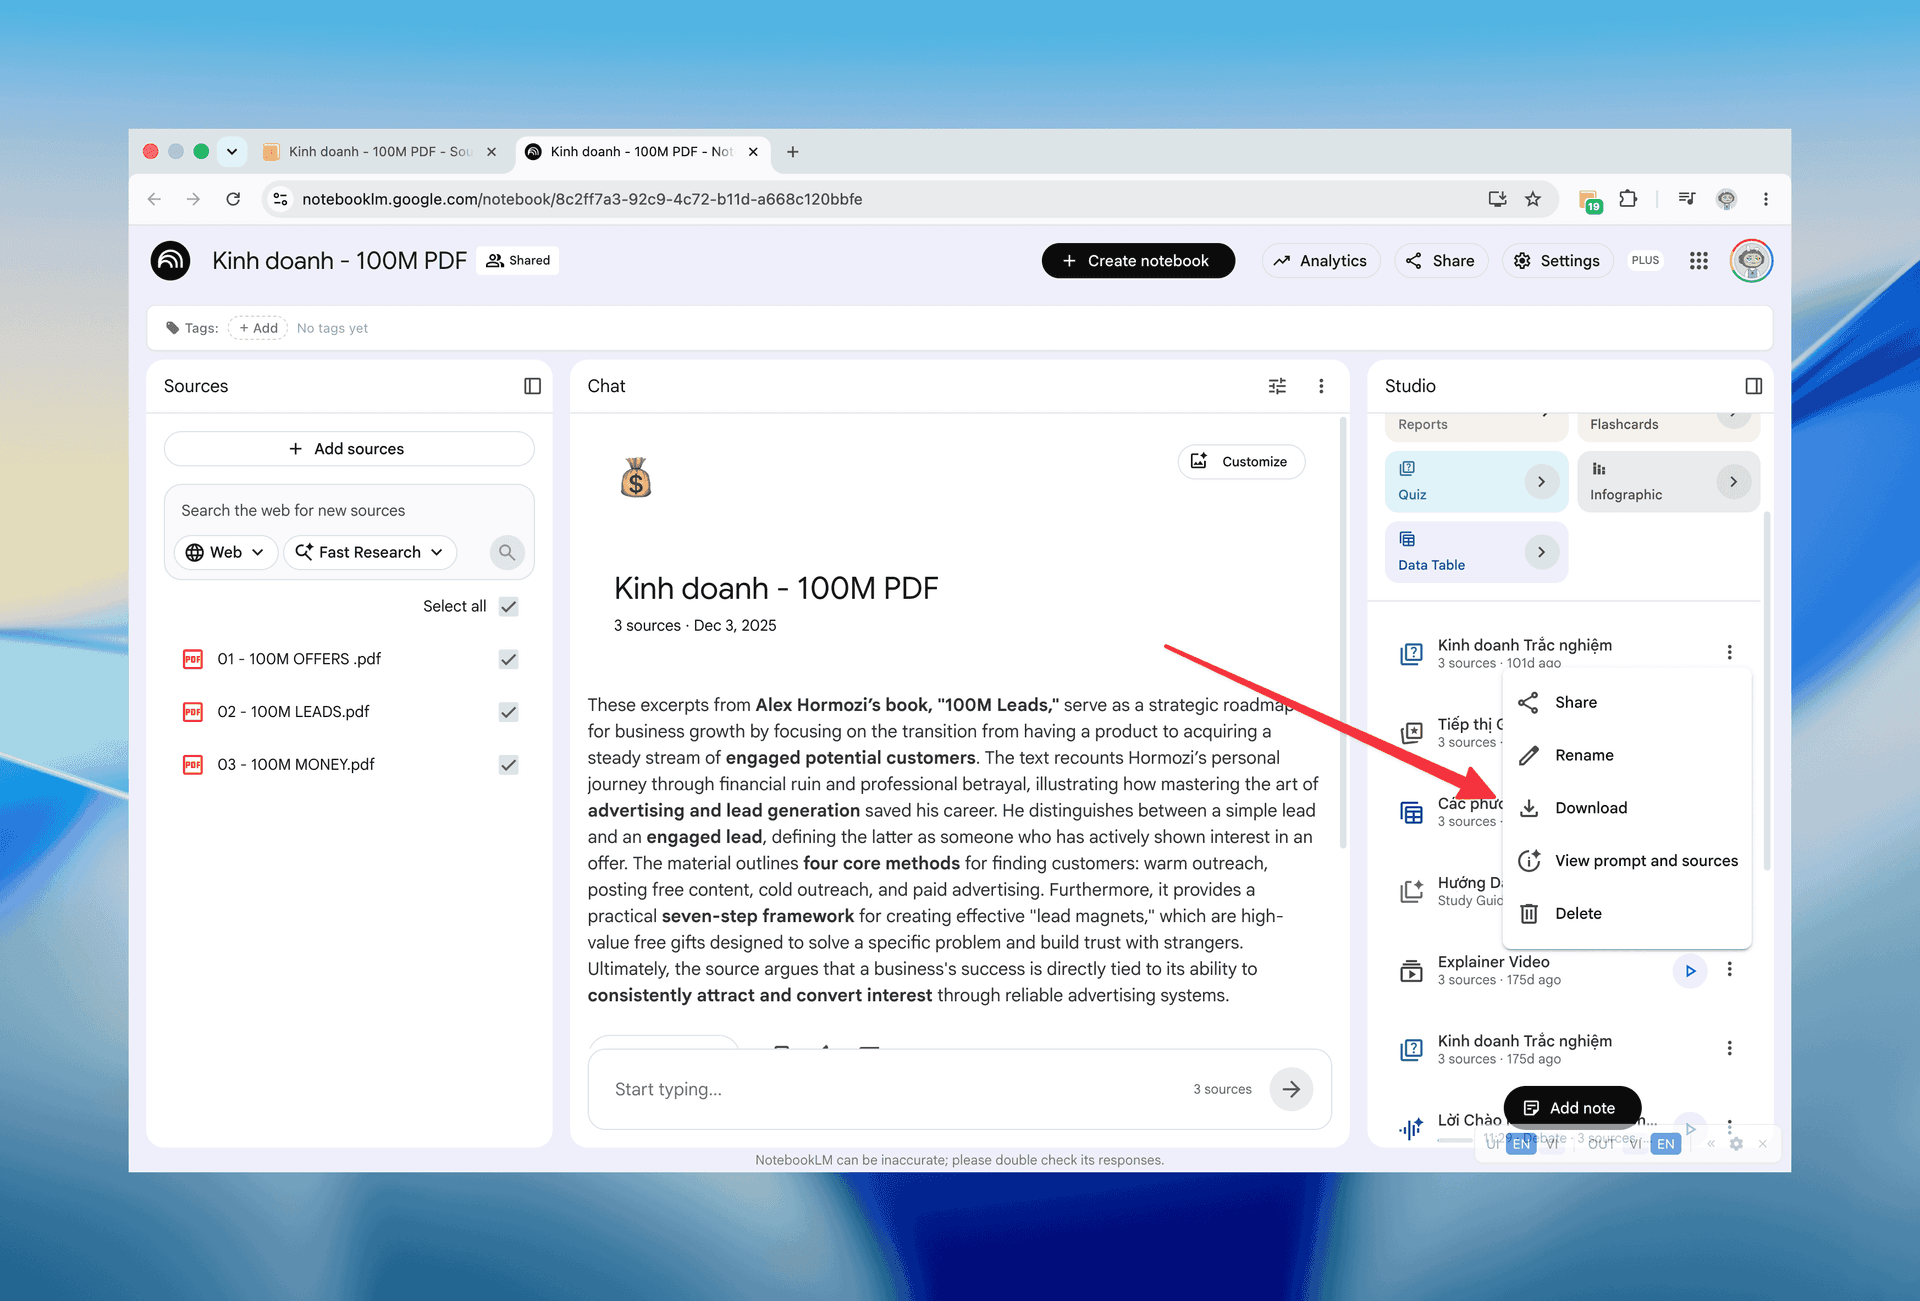Open the Fast Research dropdown
This screenshot has height=1301, width=1920.
point(370,552)
